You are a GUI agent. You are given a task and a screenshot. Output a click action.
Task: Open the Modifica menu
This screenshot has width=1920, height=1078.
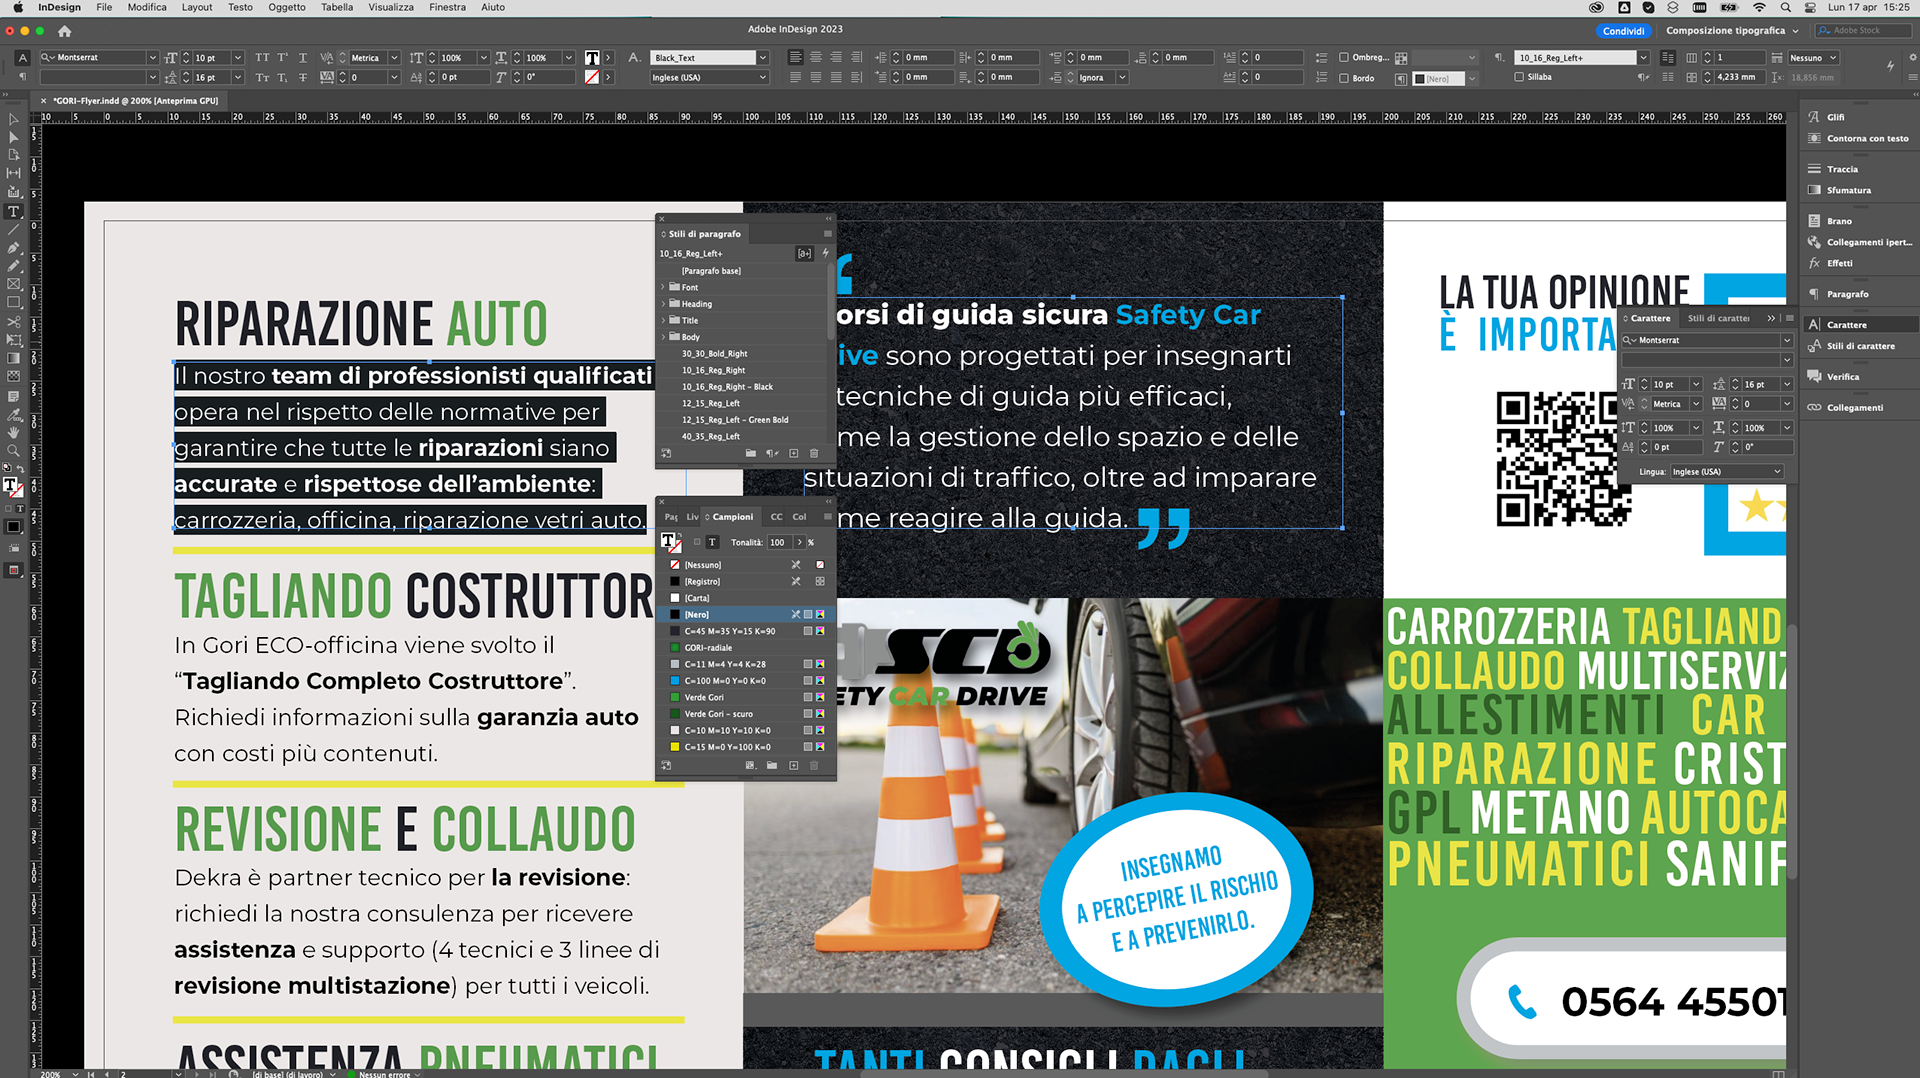(x=147, y=7)
